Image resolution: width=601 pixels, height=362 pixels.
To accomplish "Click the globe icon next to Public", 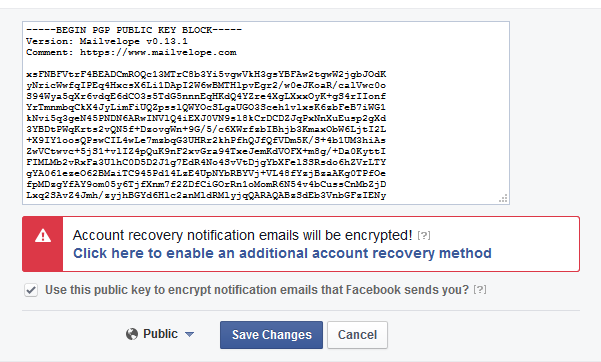I will [132, 334].
